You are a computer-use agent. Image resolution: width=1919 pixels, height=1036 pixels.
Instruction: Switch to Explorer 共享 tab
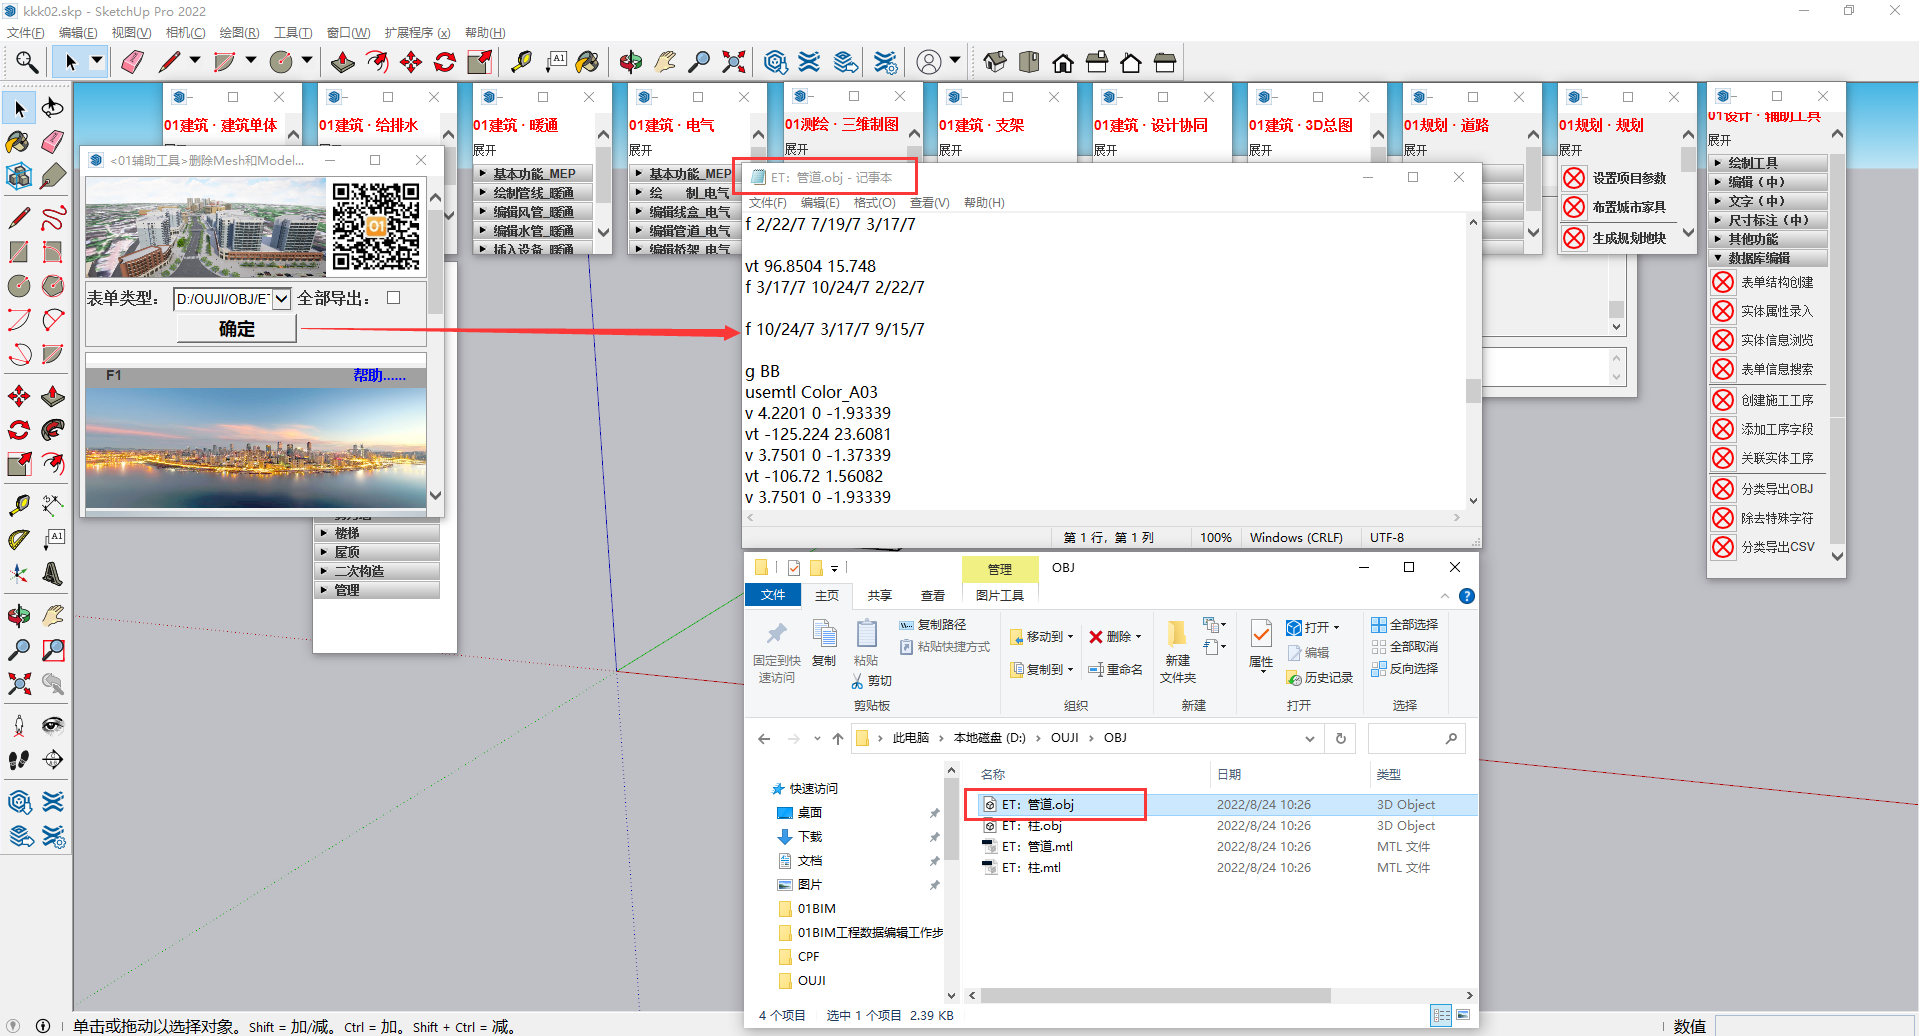(880, 595)
